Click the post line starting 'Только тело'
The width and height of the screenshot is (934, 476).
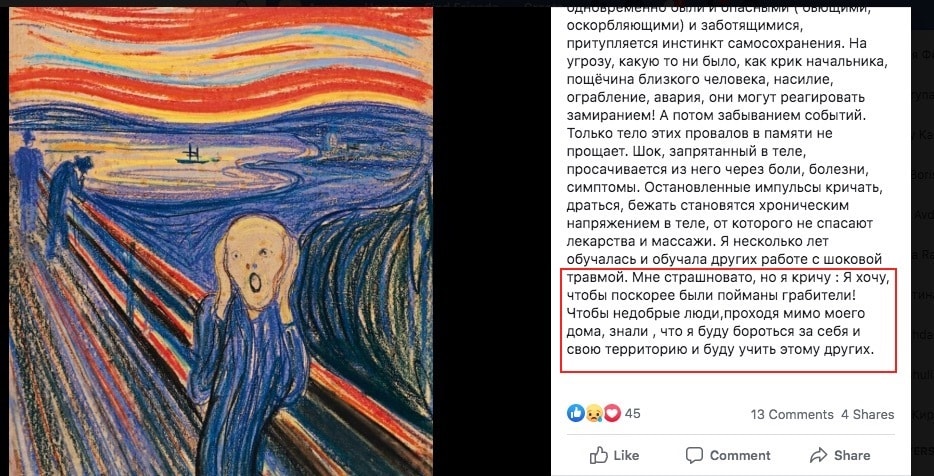tap(696, 133)
